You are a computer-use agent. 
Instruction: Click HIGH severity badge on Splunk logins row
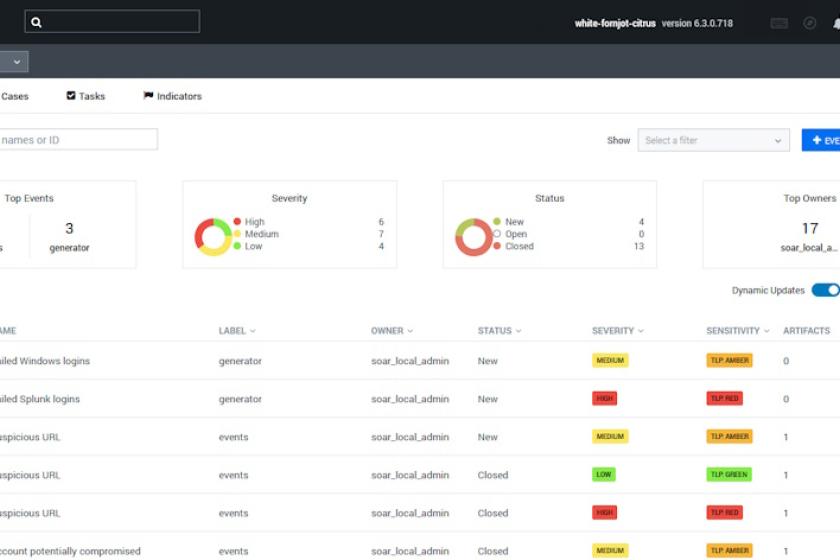[x=604, y=399]
